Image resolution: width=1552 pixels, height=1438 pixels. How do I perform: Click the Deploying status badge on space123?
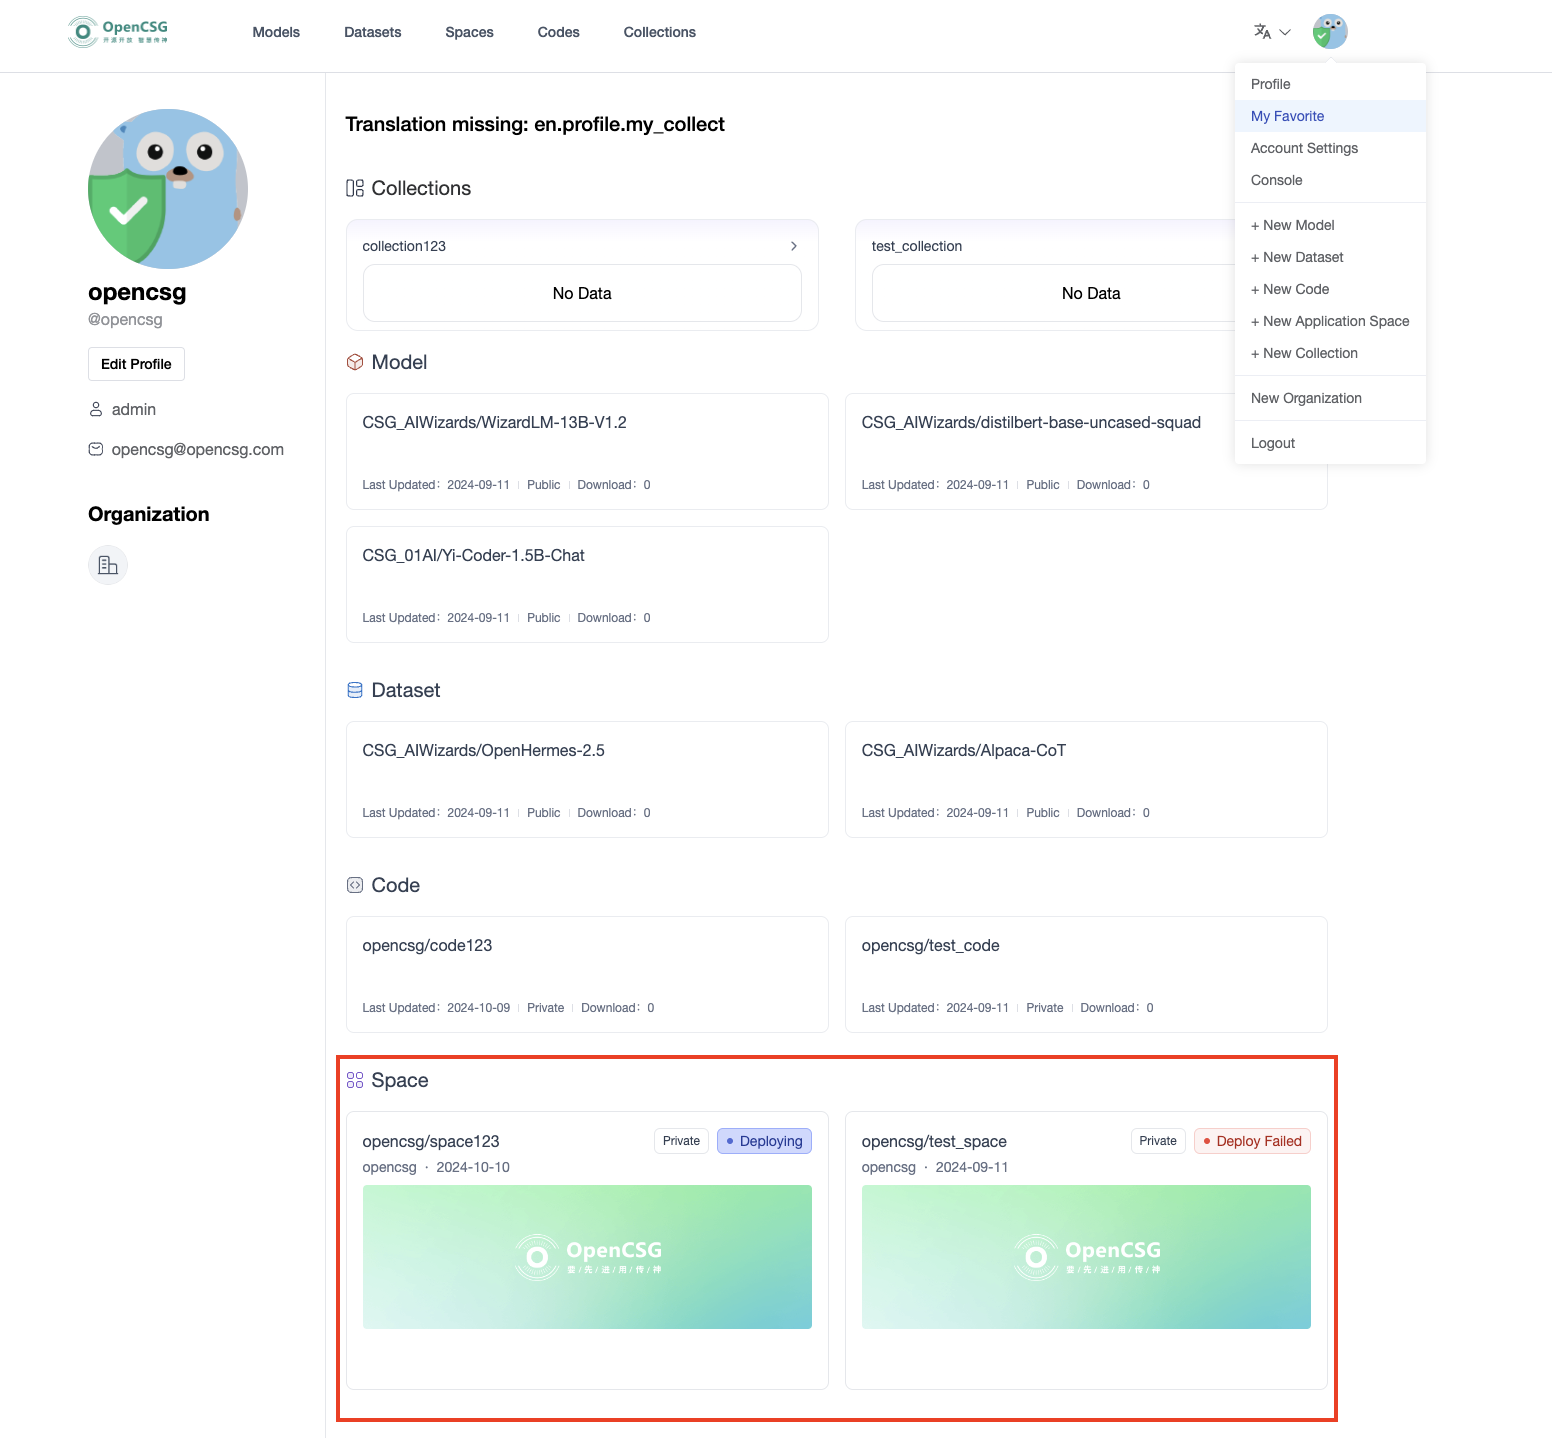(764, 1141)
